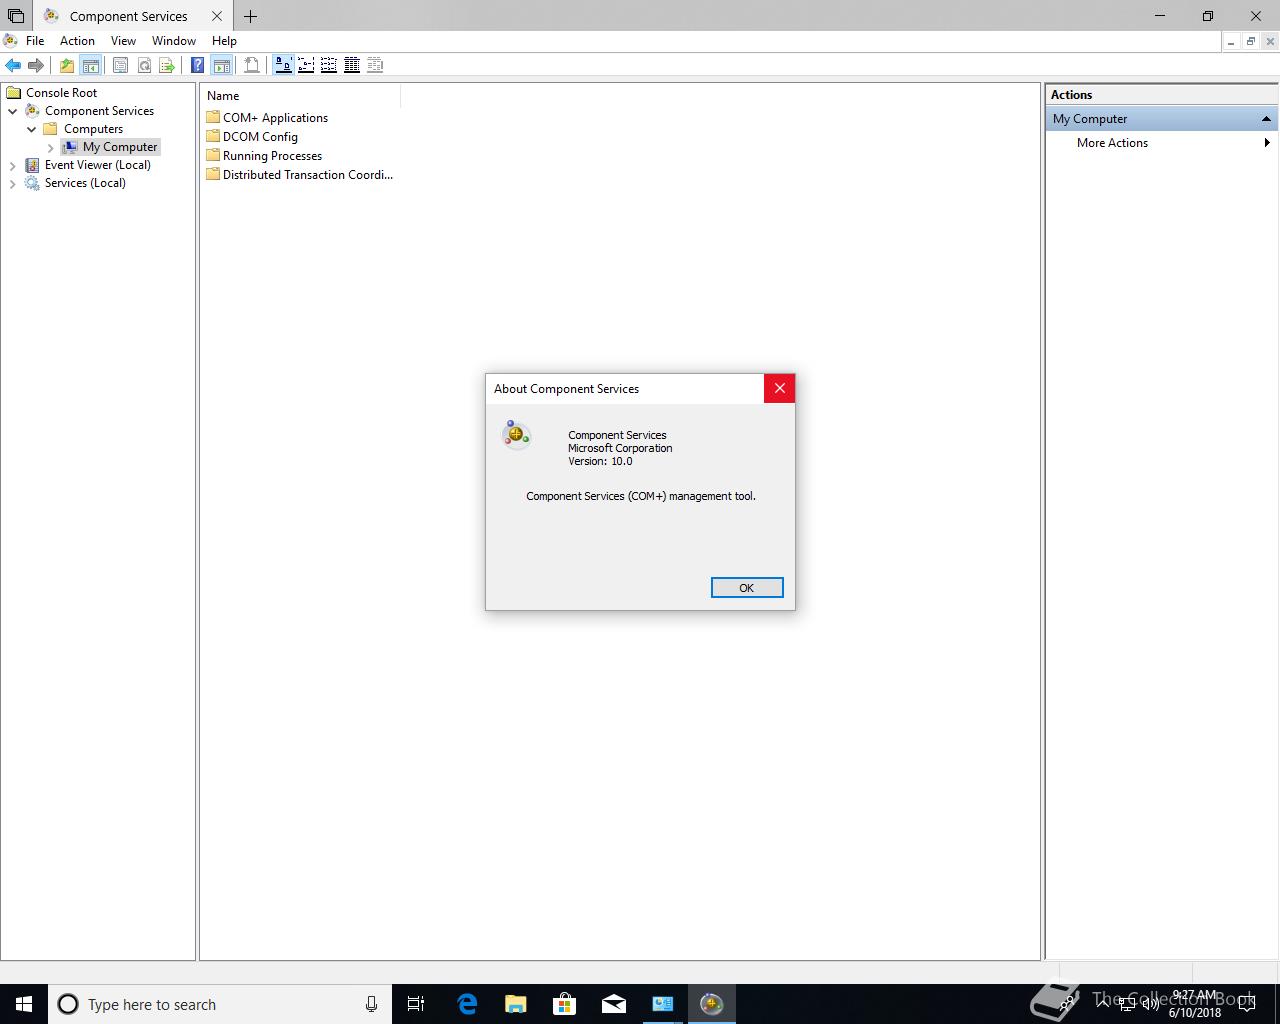Launch Microsoft Edge from the taskbar
Image resolution: width=1280 pixels, height=1024 pixels.
click(467, 1004)
